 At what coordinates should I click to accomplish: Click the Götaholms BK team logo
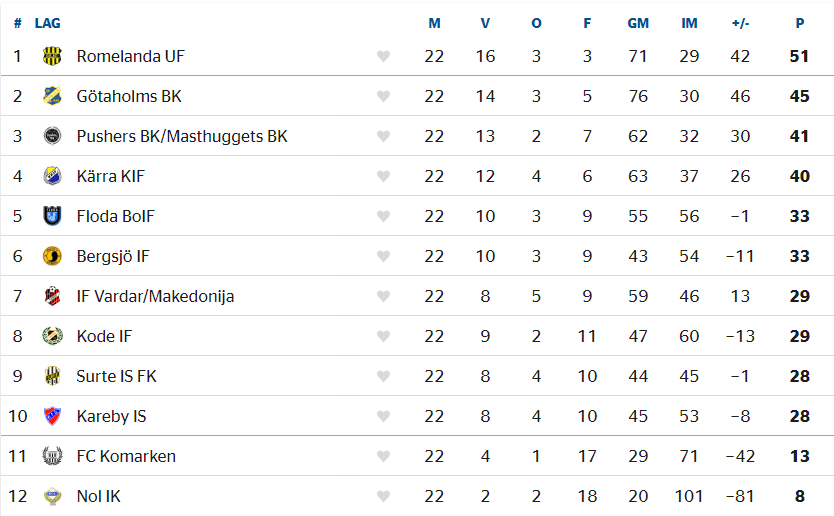pos(52,96)
